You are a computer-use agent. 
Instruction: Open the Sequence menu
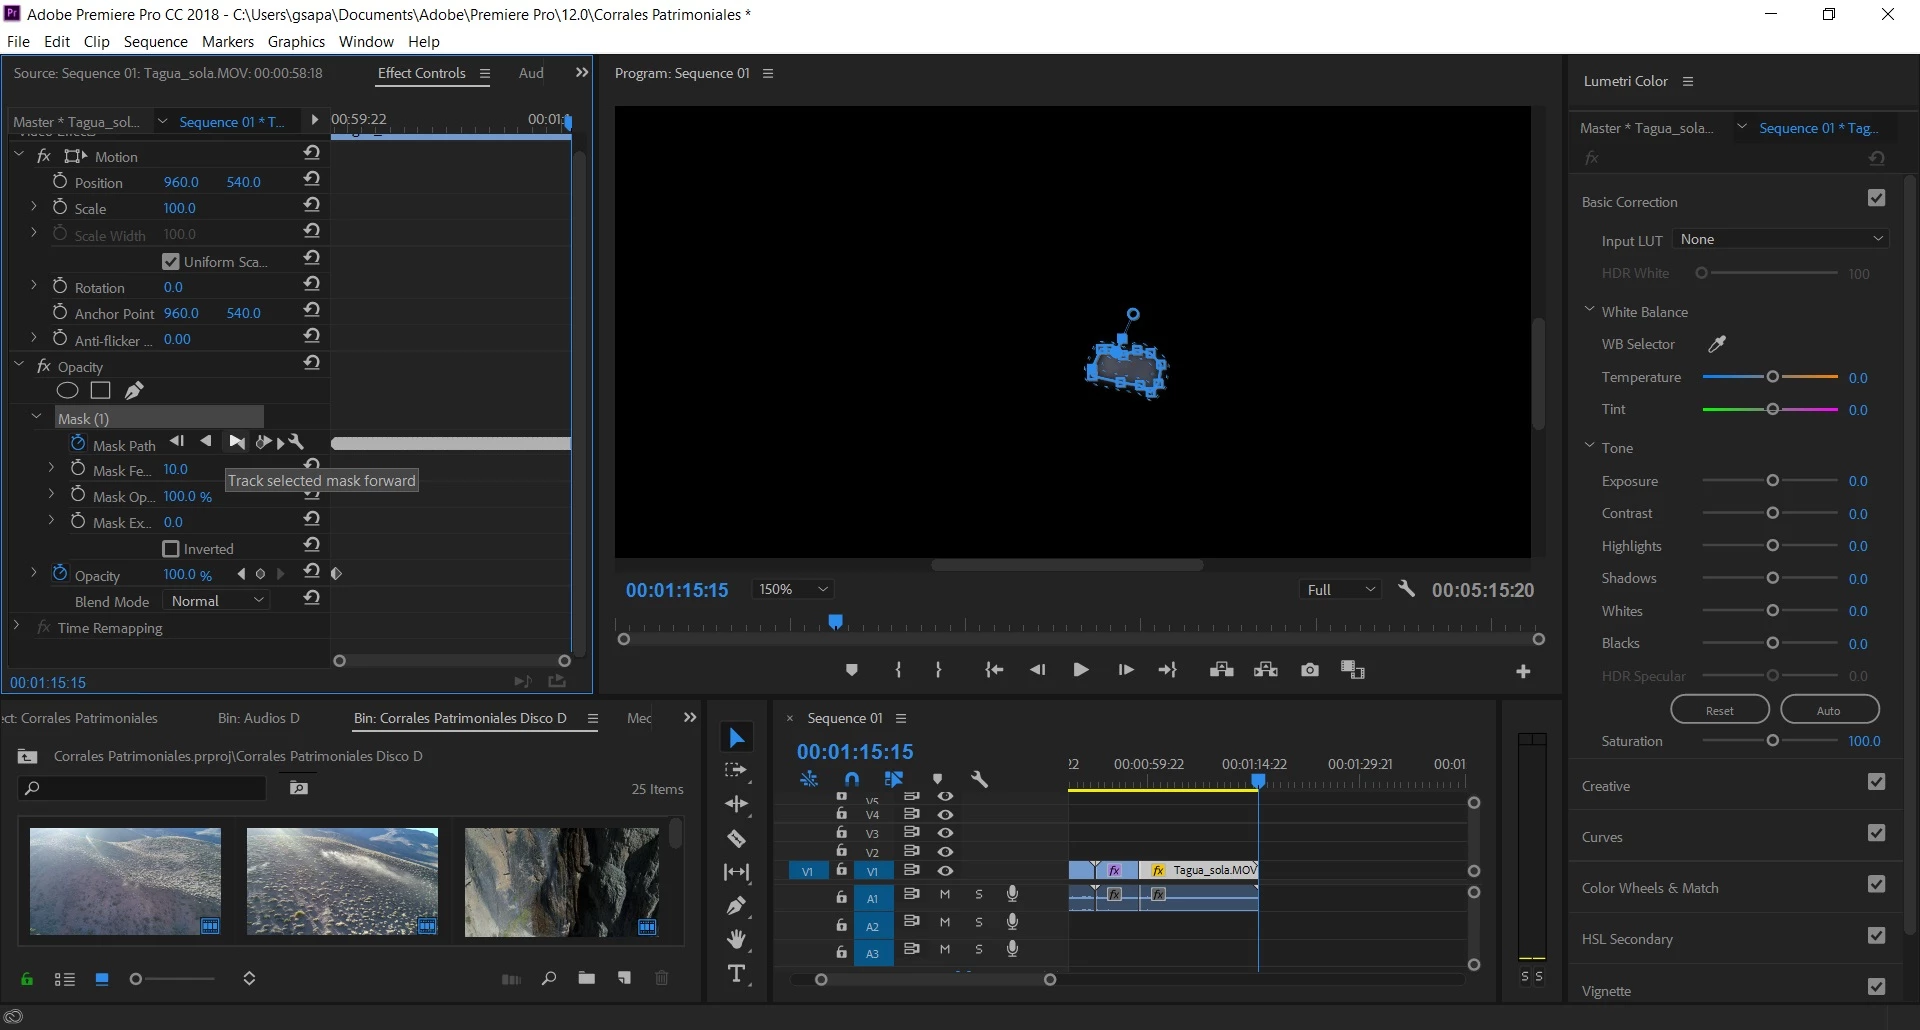click(155, 41)
